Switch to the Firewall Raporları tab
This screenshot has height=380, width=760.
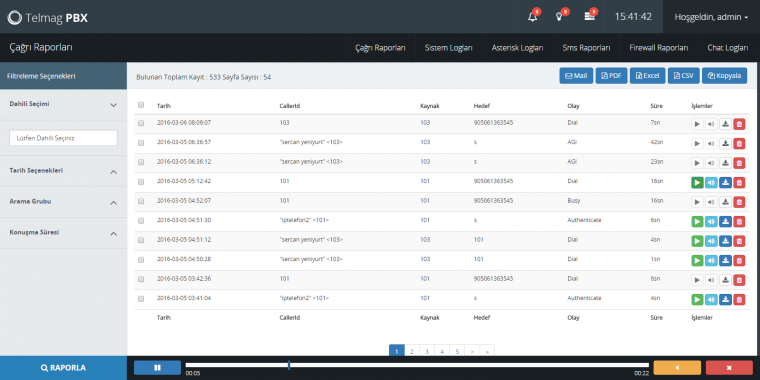tap(659, 48)
